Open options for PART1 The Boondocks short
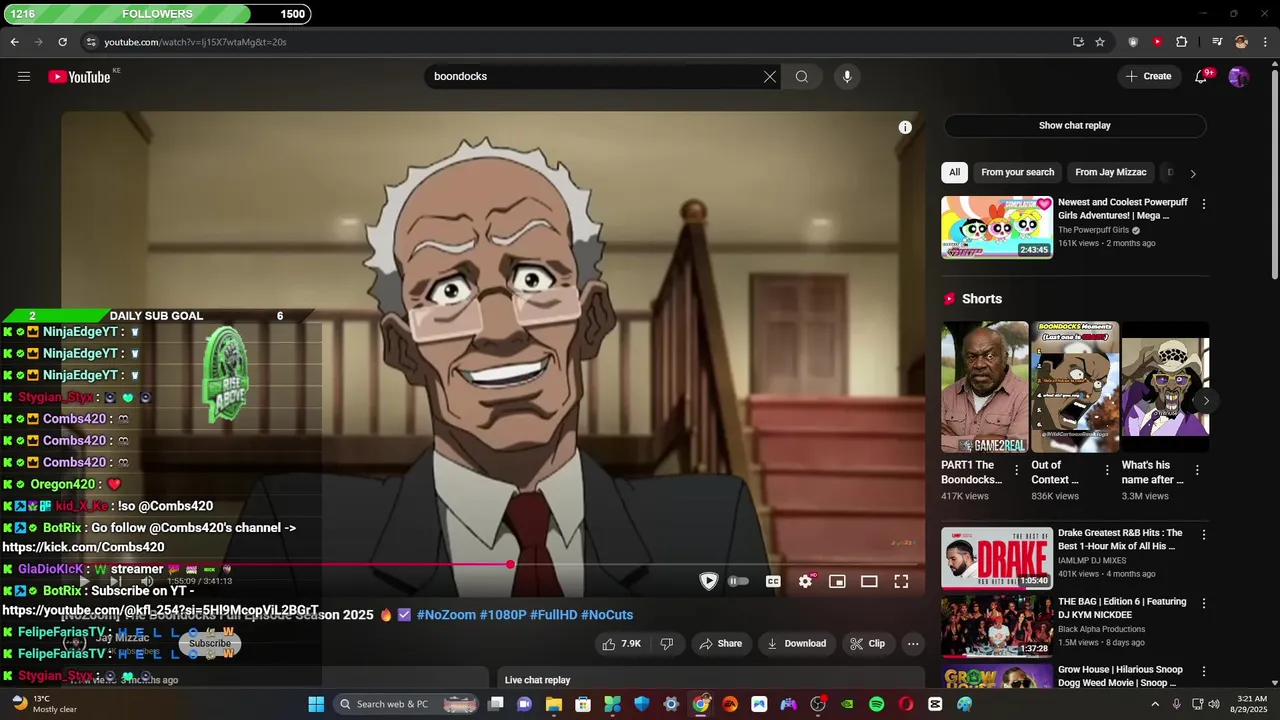This screenshot has height=720, width=1280. tap(1017, 470)
